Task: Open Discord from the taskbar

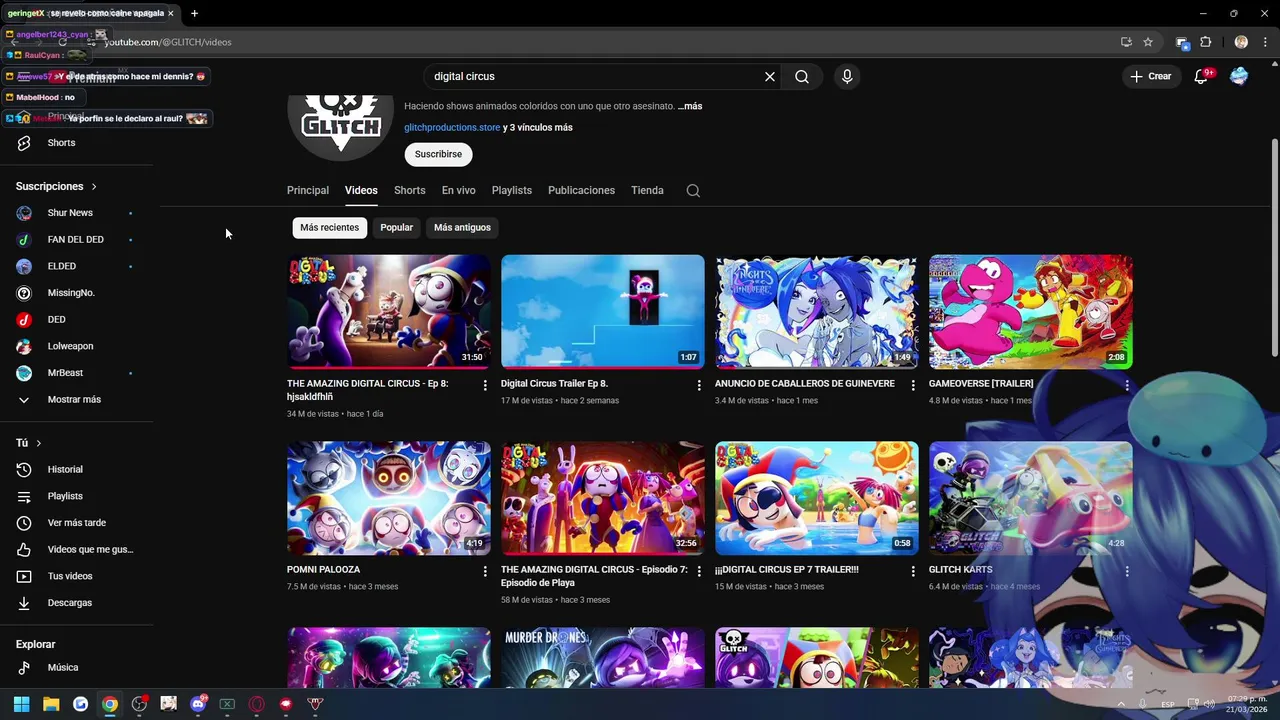Action: tap(198, 704)
